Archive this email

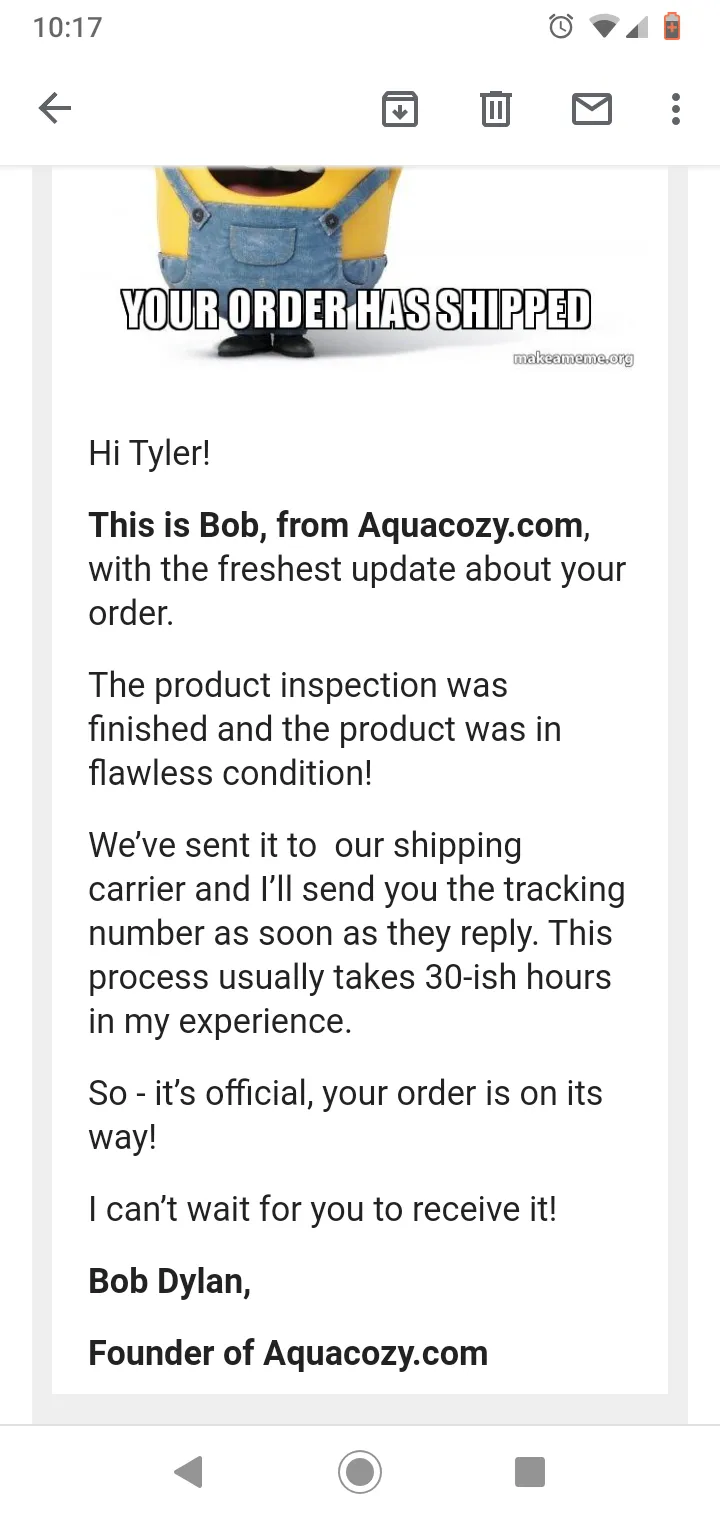[x=400, y=108]
